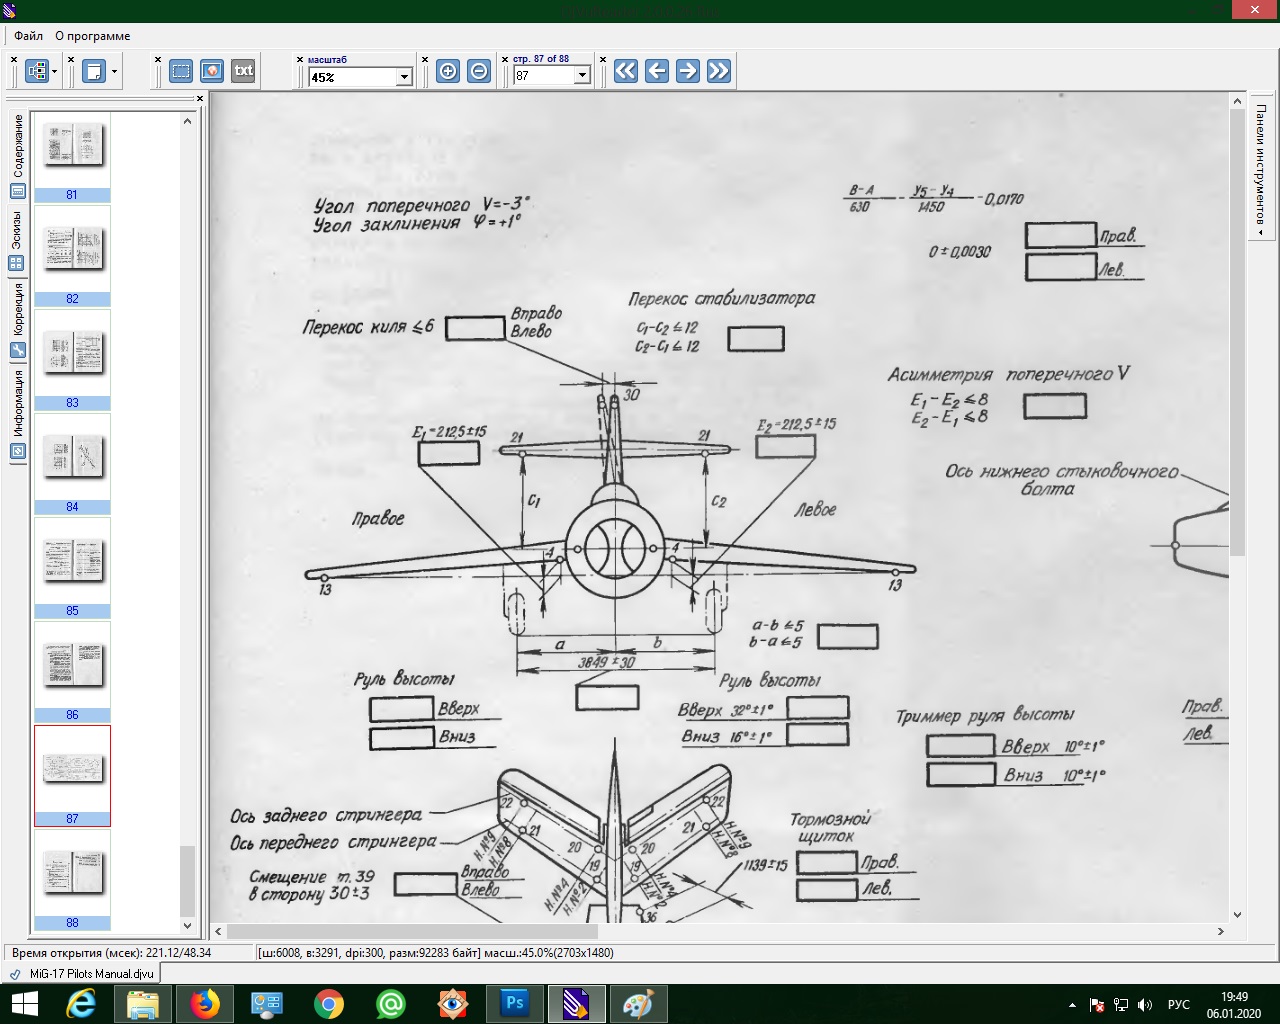This screenshot has height=1028, width=1280.
Task: Open Photoshop from the Windows taskbar
Action: pyautogui.click(x=515, y=1004)
